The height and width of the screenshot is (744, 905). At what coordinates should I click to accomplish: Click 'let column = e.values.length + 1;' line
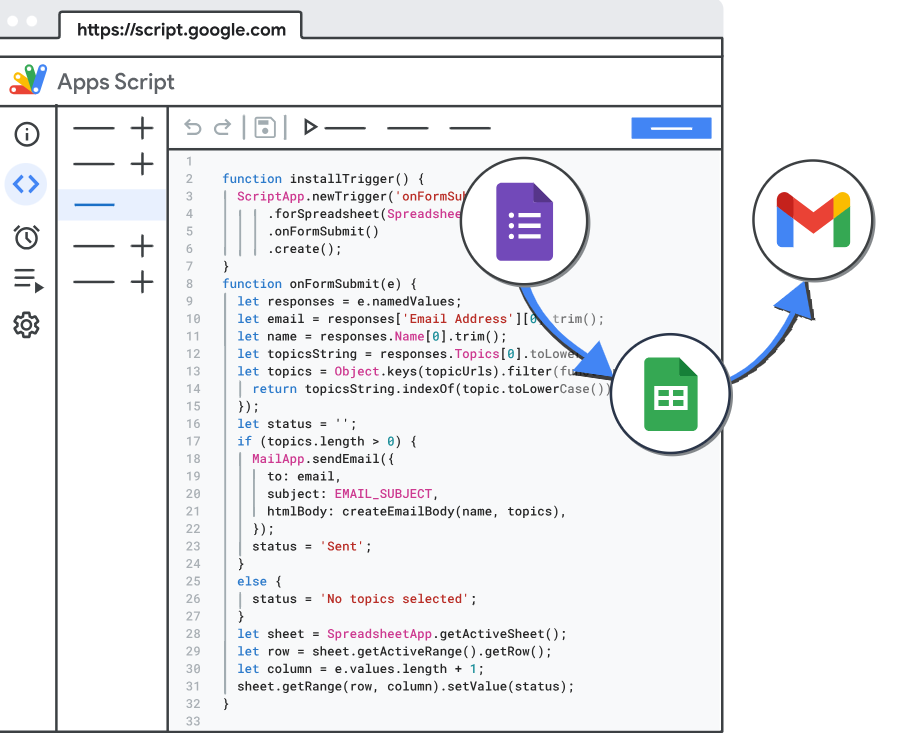click(x=361, y=669)
